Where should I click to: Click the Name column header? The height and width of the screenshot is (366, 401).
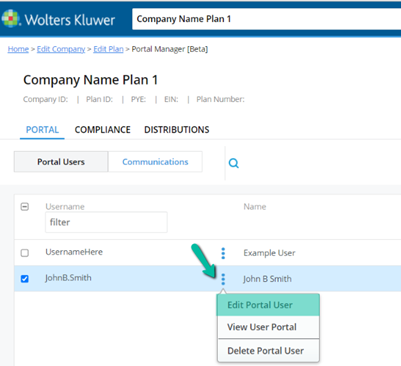coord(255,207)
